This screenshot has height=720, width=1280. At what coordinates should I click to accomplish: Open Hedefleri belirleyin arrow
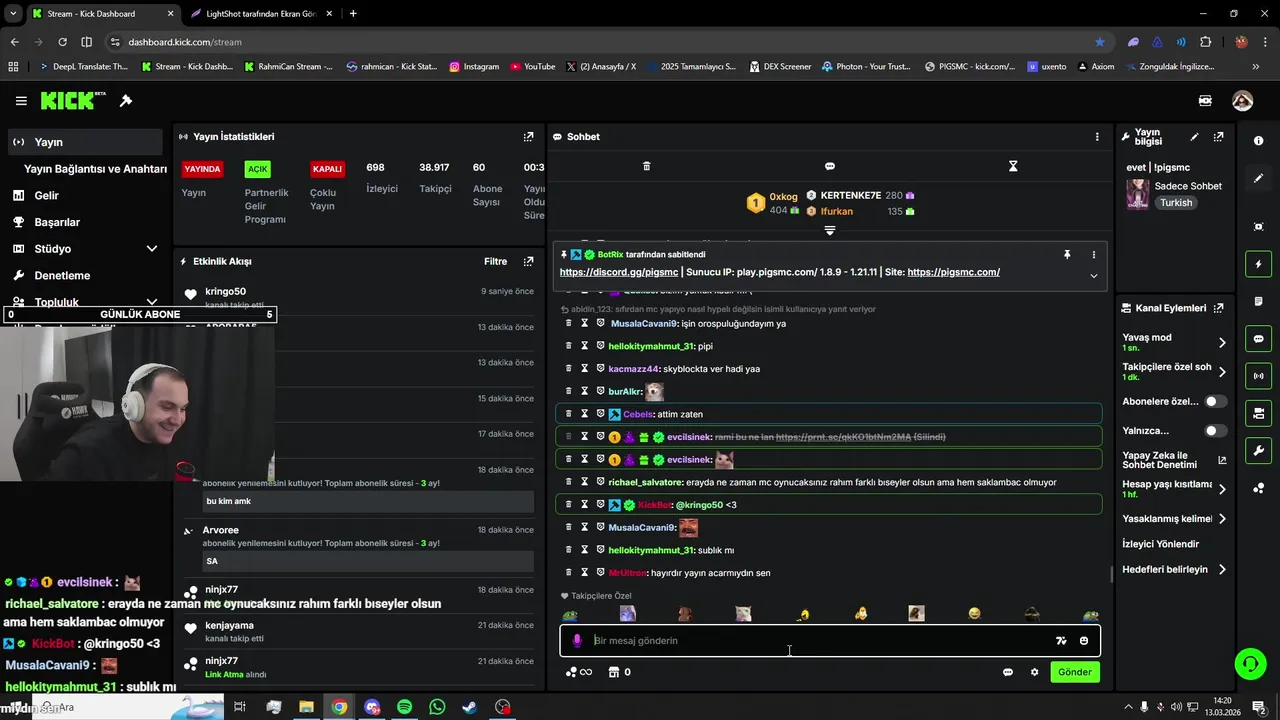1222,570
